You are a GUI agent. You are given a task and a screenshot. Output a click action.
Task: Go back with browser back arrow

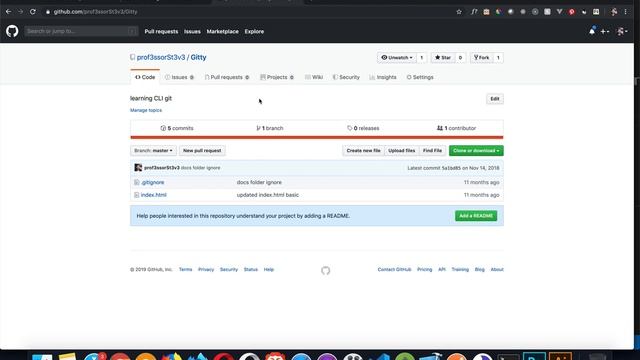9,12
